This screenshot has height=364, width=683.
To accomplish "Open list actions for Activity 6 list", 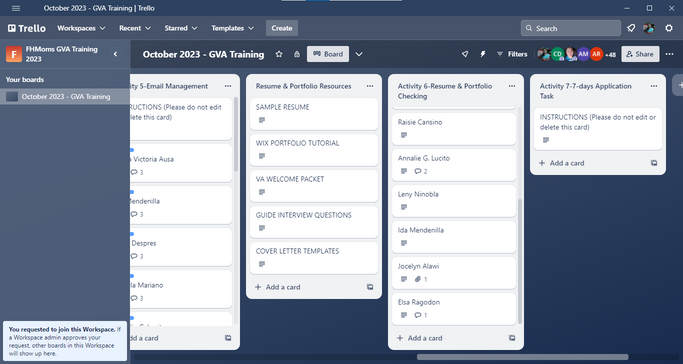I will [x=512, y=86].
